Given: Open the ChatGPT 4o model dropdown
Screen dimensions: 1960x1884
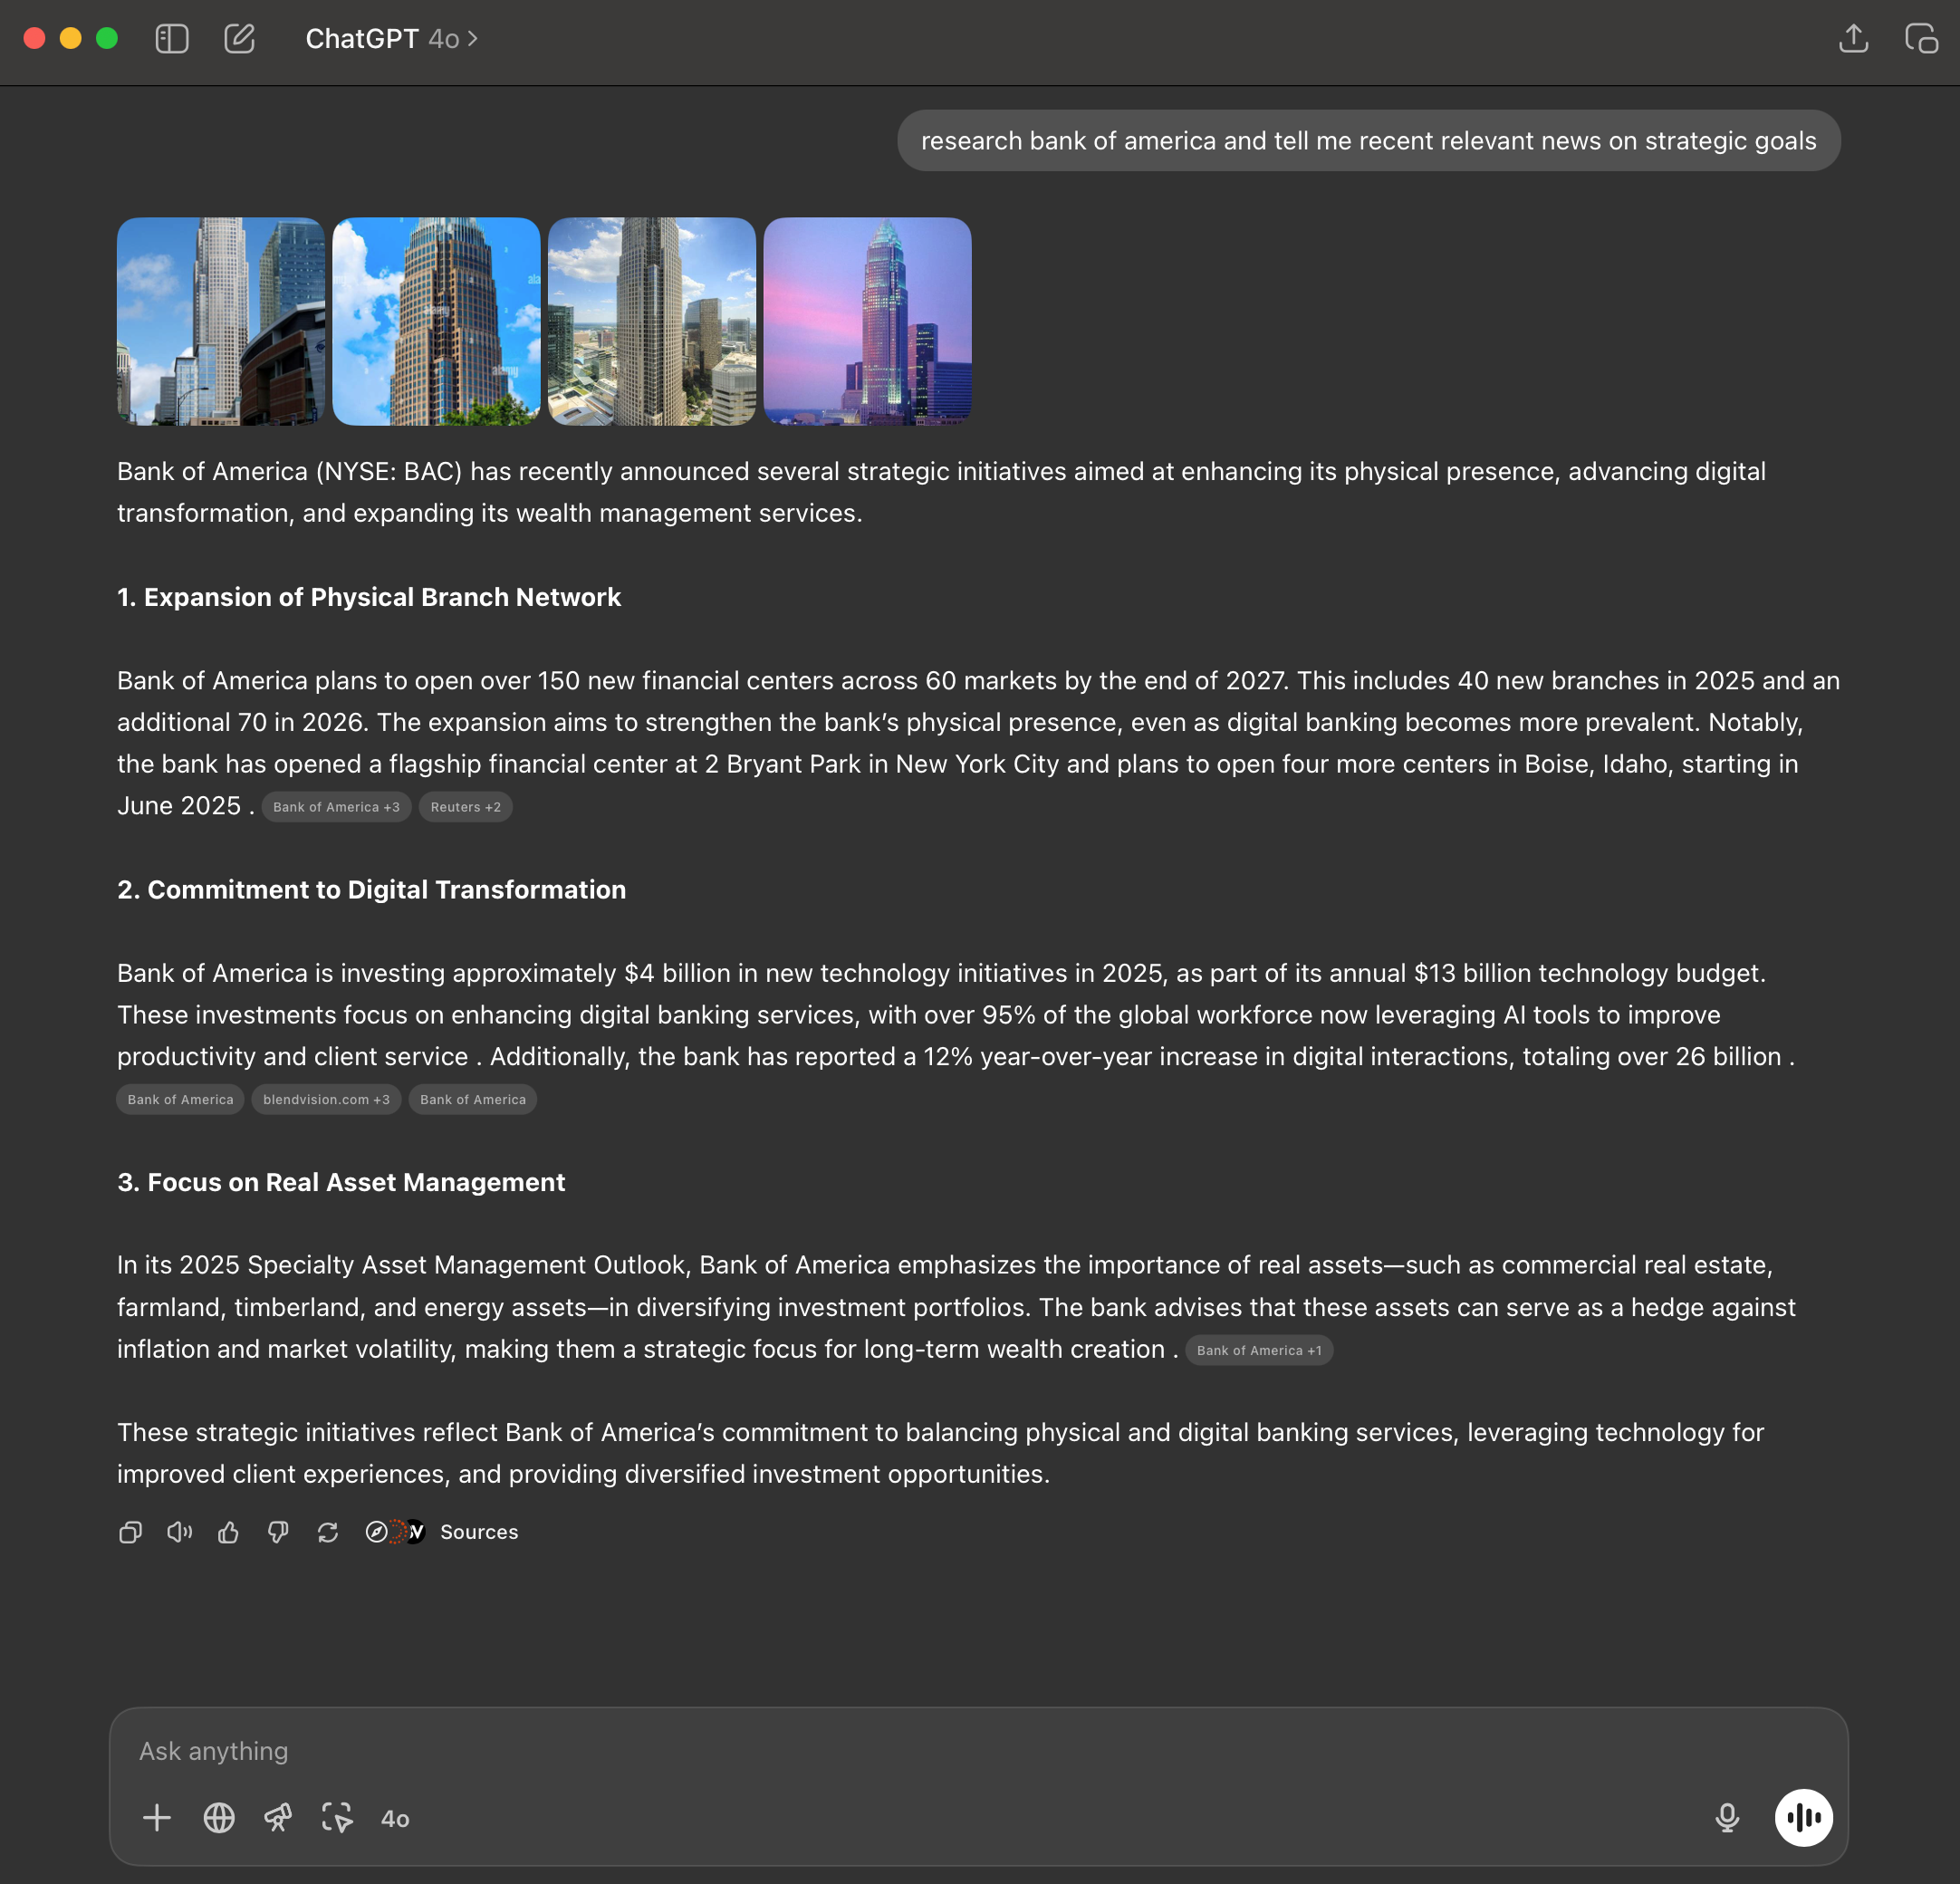Looking at the screenshot, I should coord(391,39).
